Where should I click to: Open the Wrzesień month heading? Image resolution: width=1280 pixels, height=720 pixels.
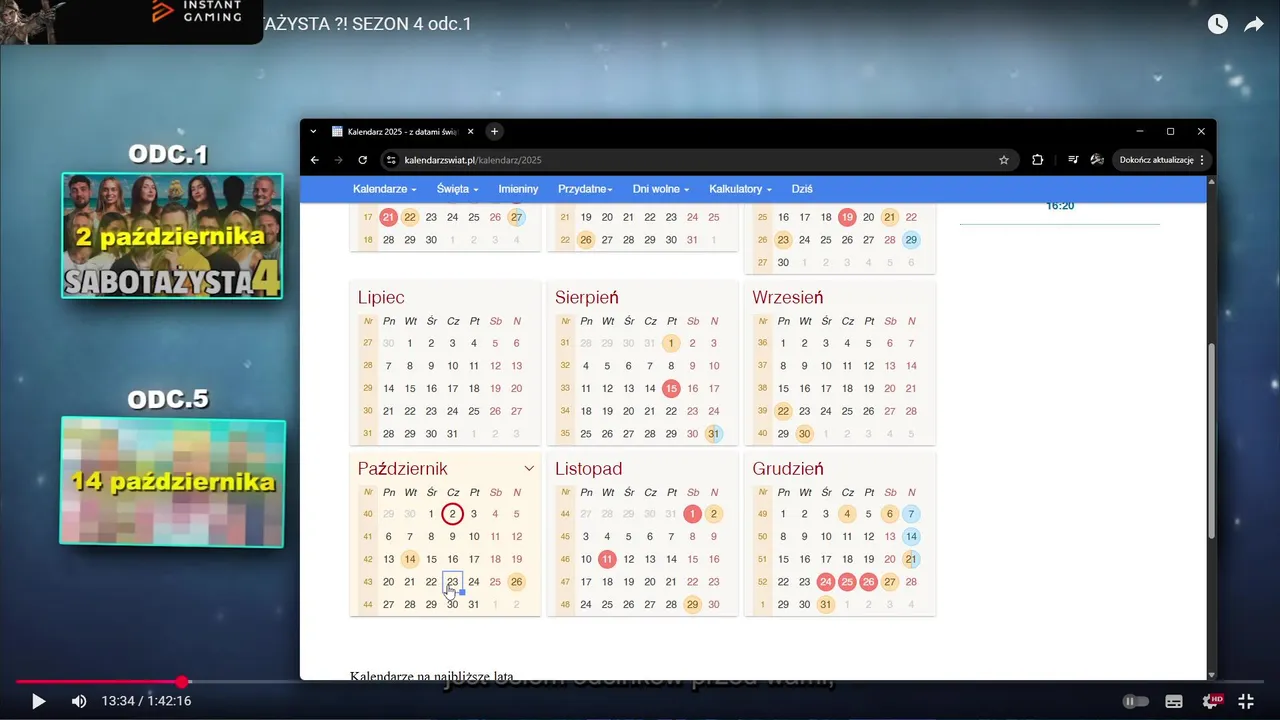(788, 298)
